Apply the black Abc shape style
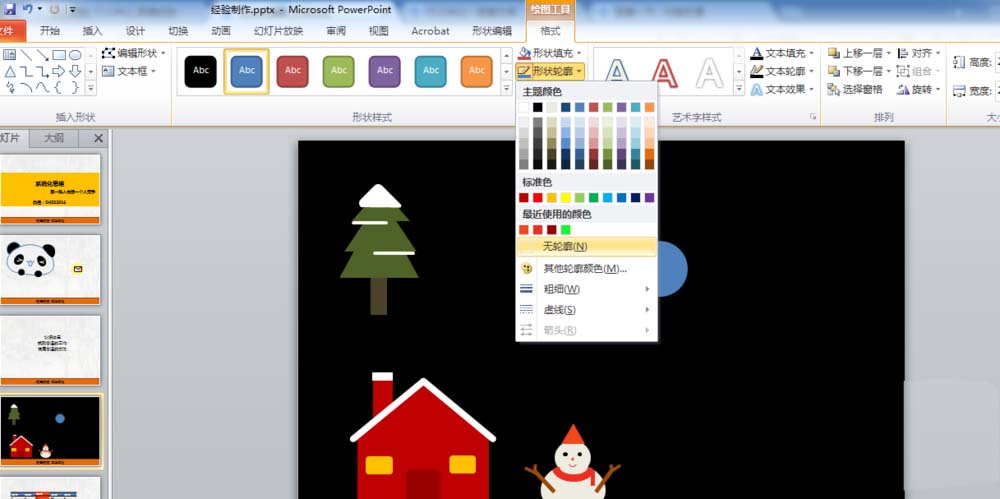This screenshot has height=499, width=1000. point(201,71)
